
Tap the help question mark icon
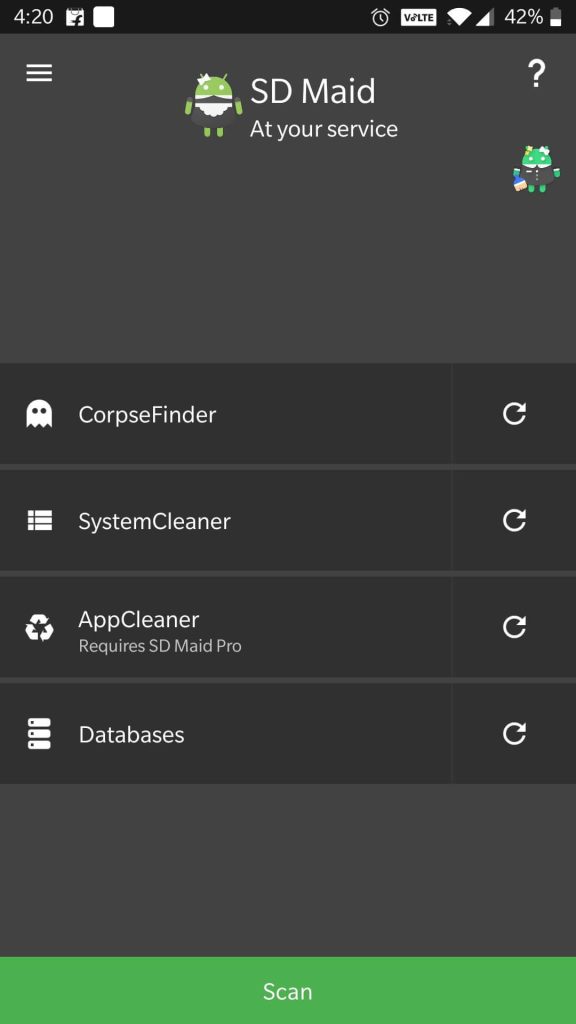[x=536, y=73]
